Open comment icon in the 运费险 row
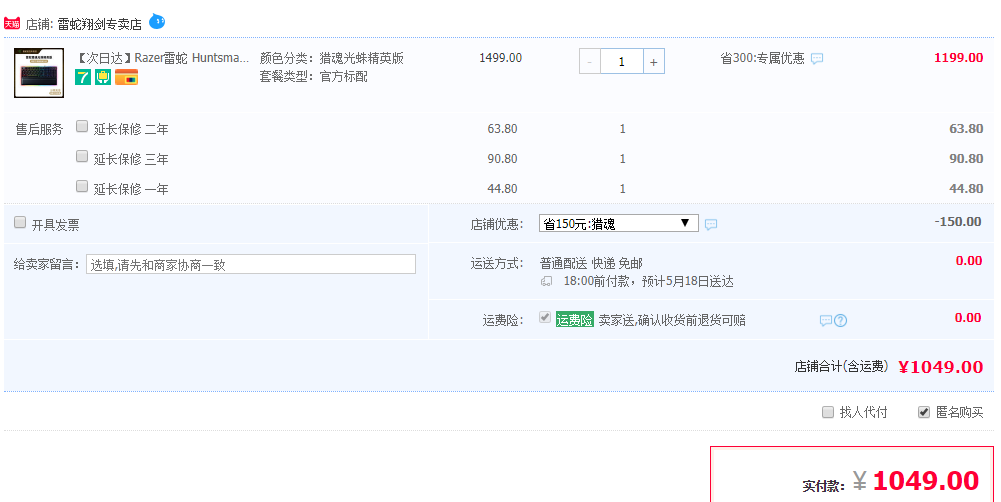 (825, 320)
